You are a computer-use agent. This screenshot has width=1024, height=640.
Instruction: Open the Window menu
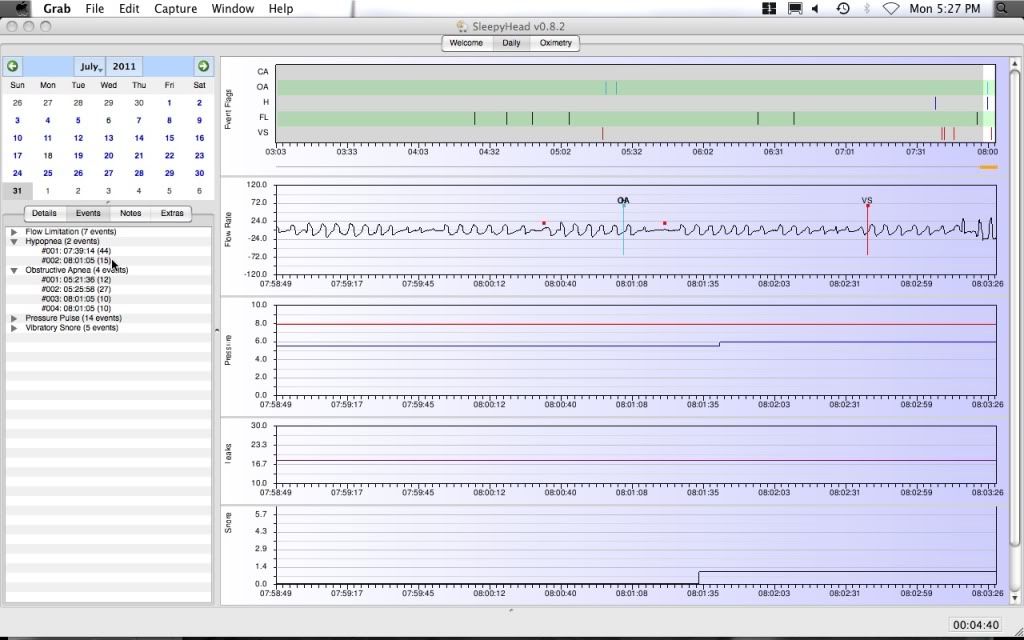point(232,8)
